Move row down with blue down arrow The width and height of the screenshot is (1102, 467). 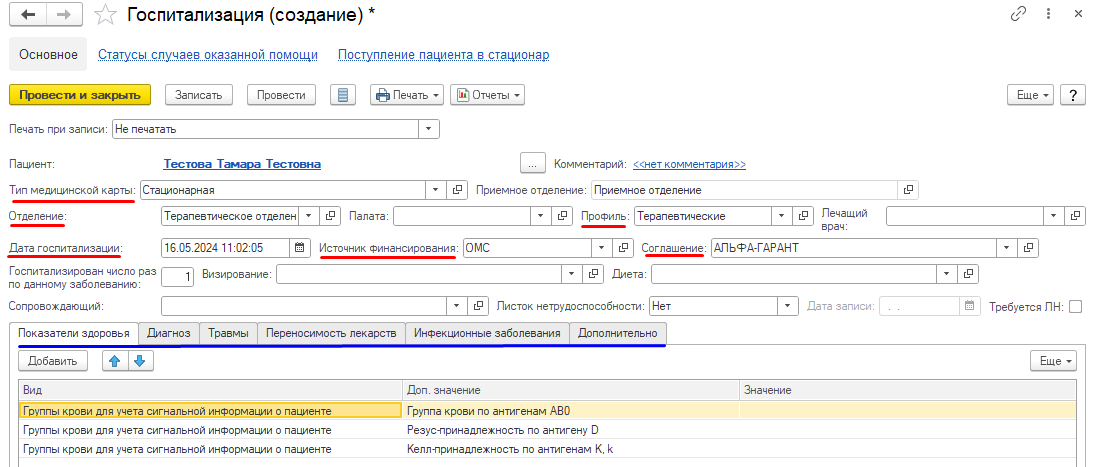point(140,361)
